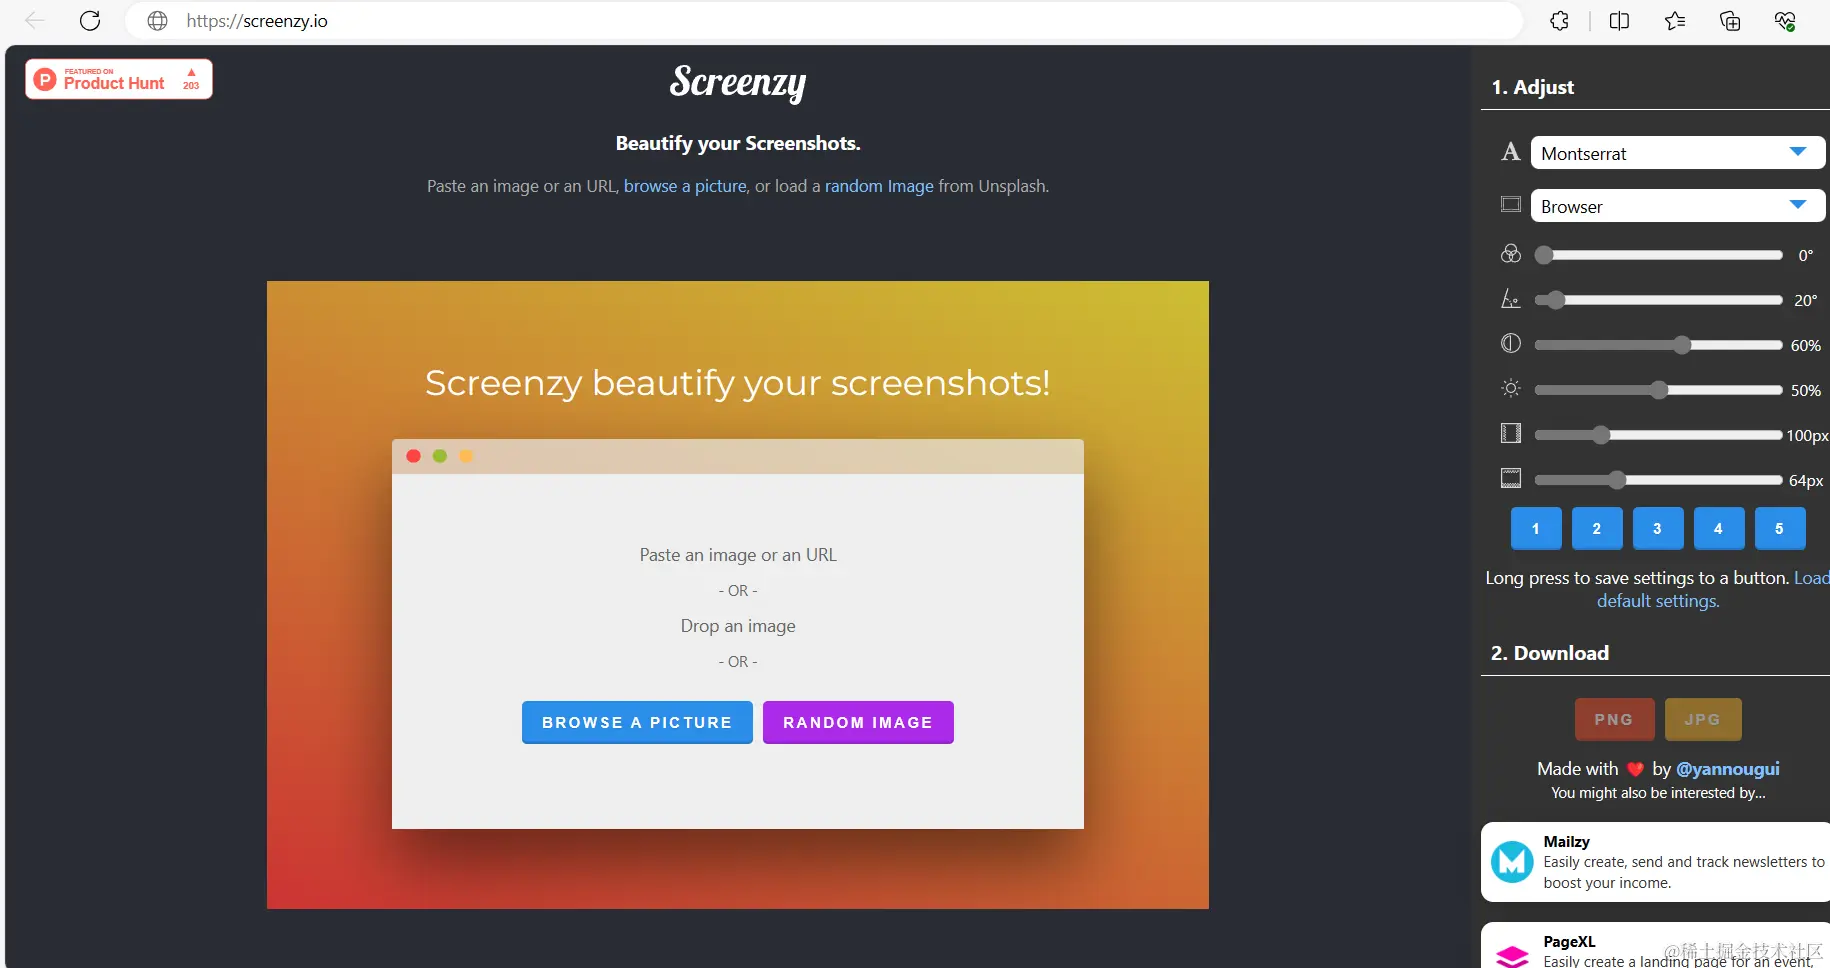Image resolution: width=1830 pixels, height=968 pixels.
Task: Click the browser back arrow
Action: (35, 20)
